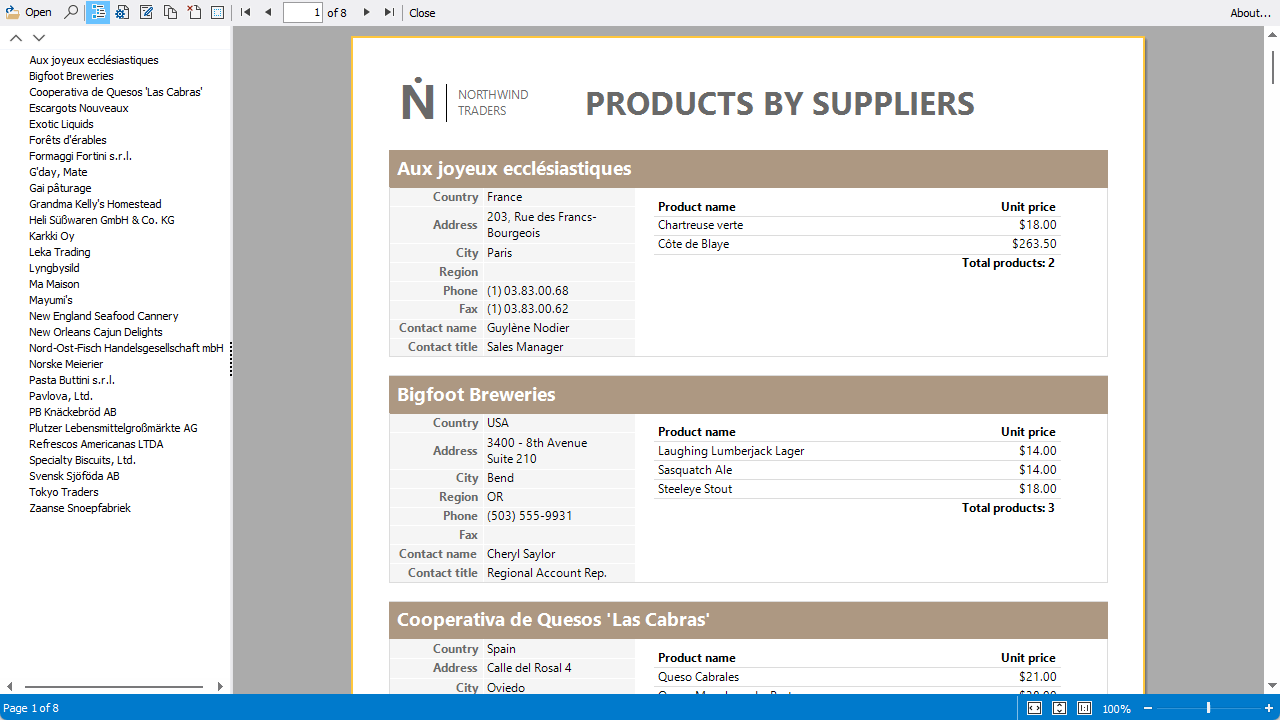Select Nord-Ost-Fisch Handelsgesellschaft mbH entry
1280x720 pixels.
126,348
